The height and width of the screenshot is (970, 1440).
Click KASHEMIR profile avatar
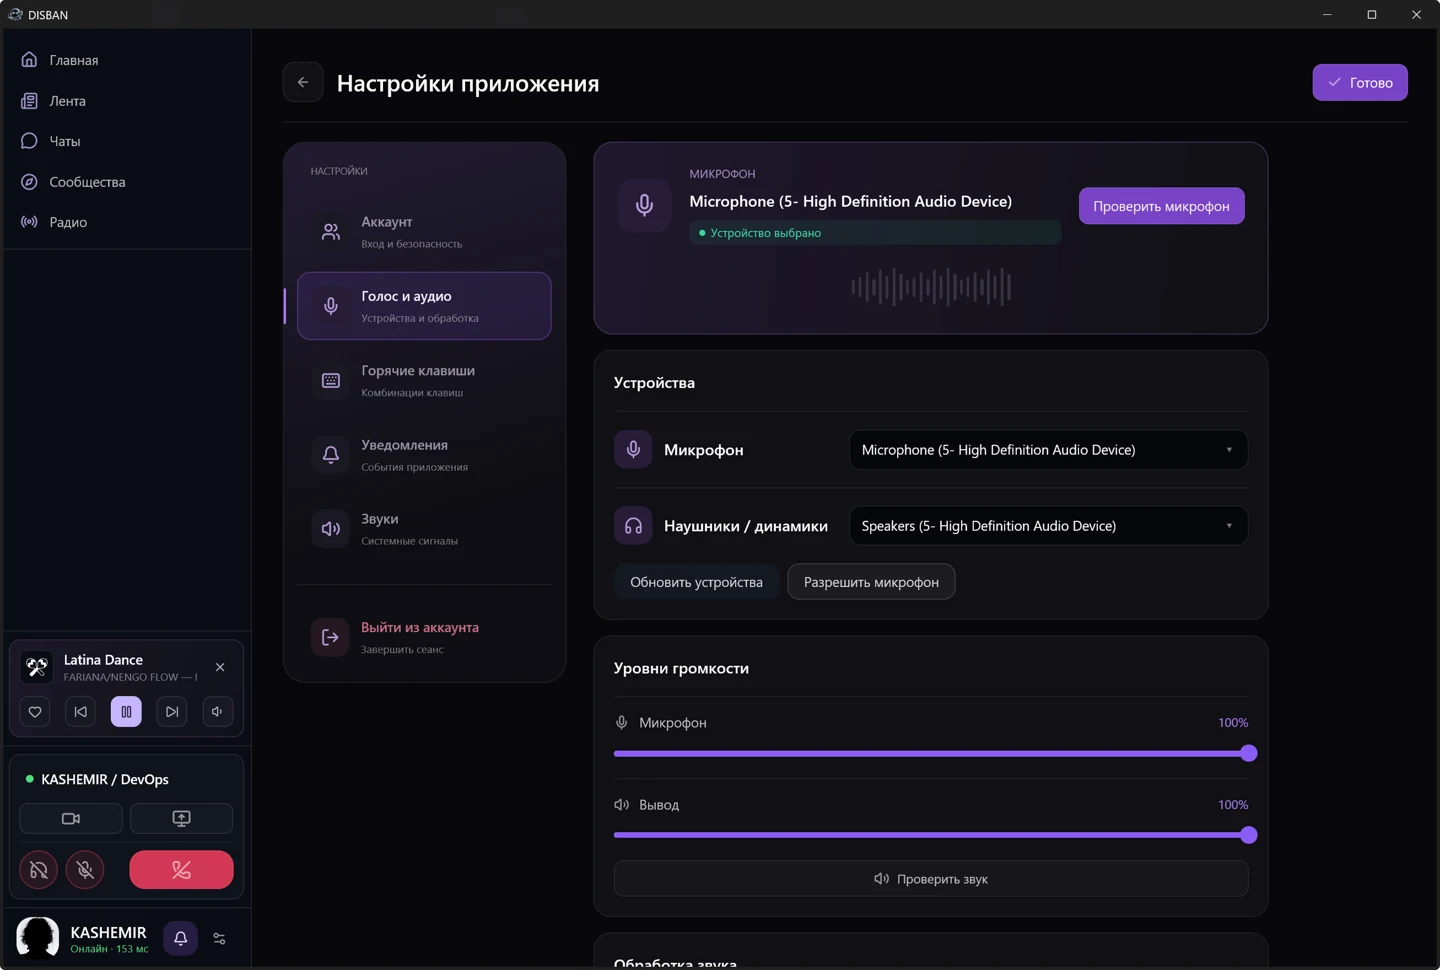(38, 938)
